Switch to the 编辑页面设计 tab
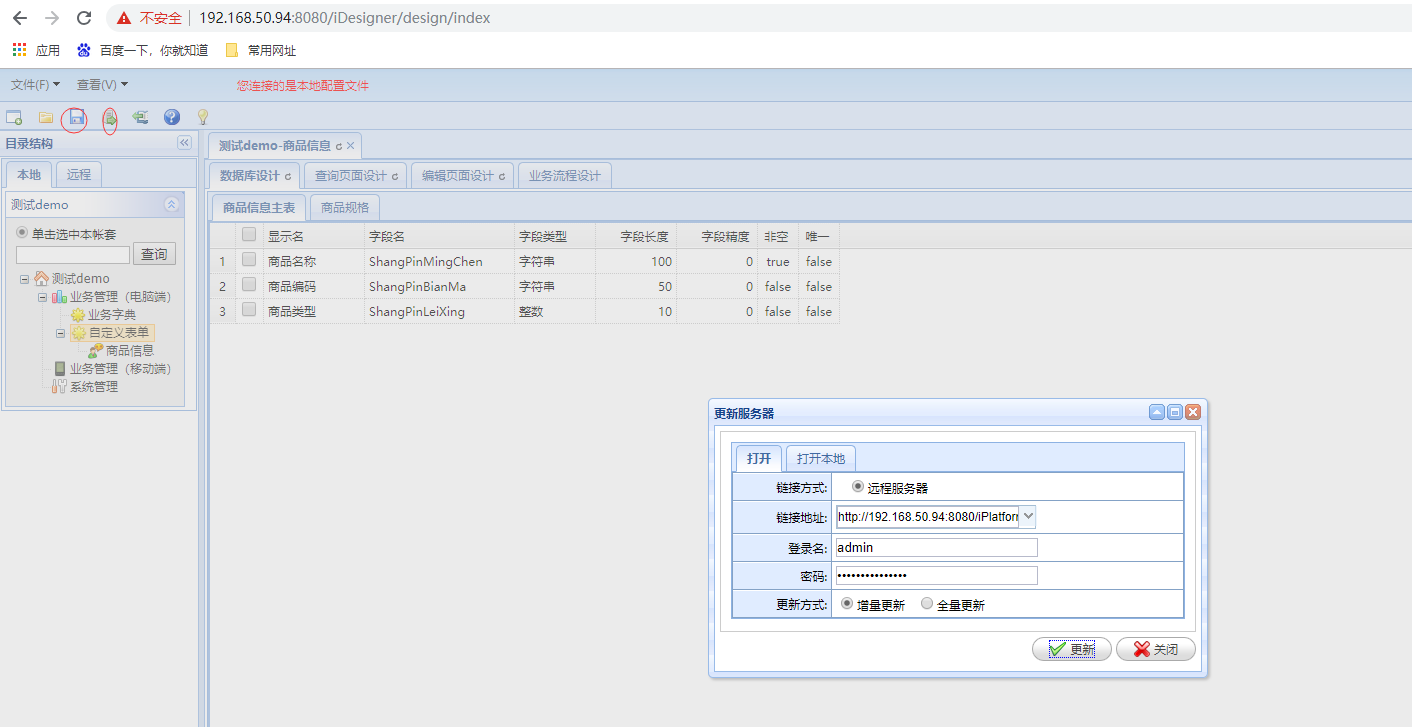Viewport: 1412px width, 727px height. click(x=462, y=176)
